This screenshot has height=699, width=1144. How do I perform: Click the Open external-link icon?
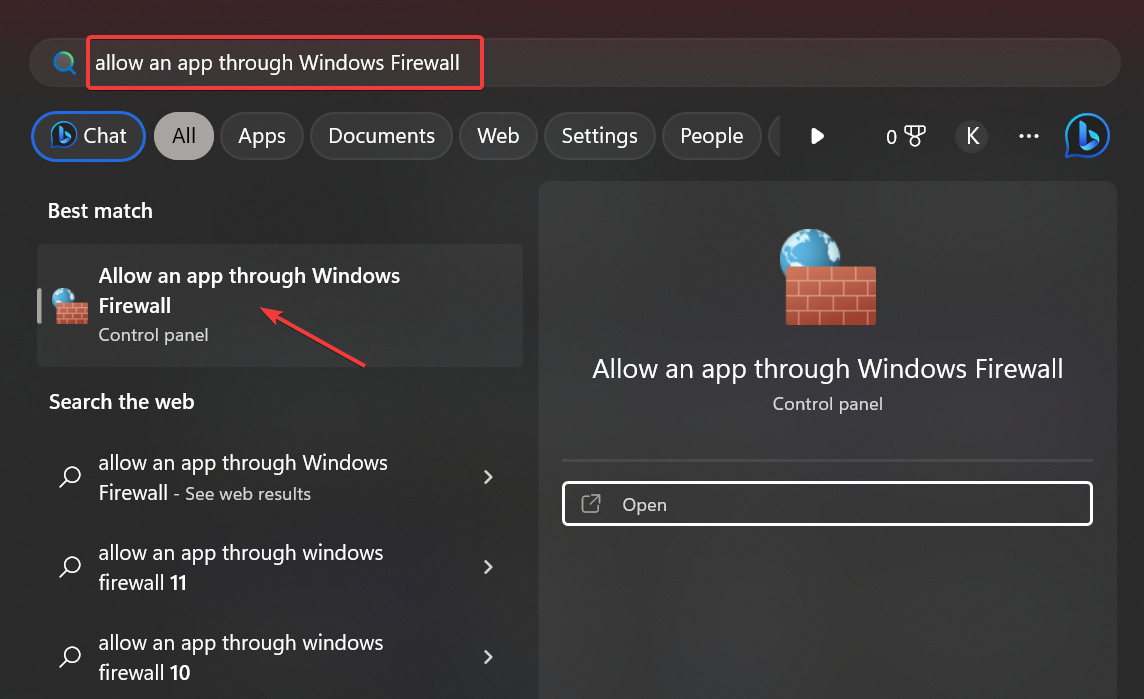click(591, 503)
